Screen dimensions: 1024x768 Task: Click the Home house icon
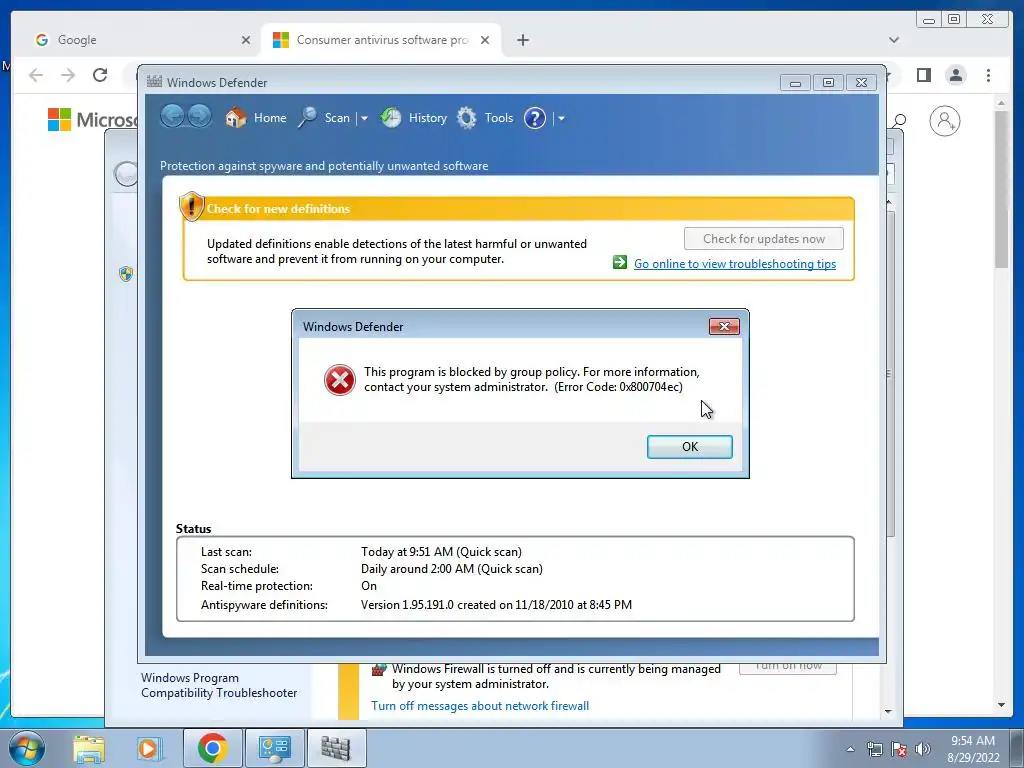click(x=236, y=118)
